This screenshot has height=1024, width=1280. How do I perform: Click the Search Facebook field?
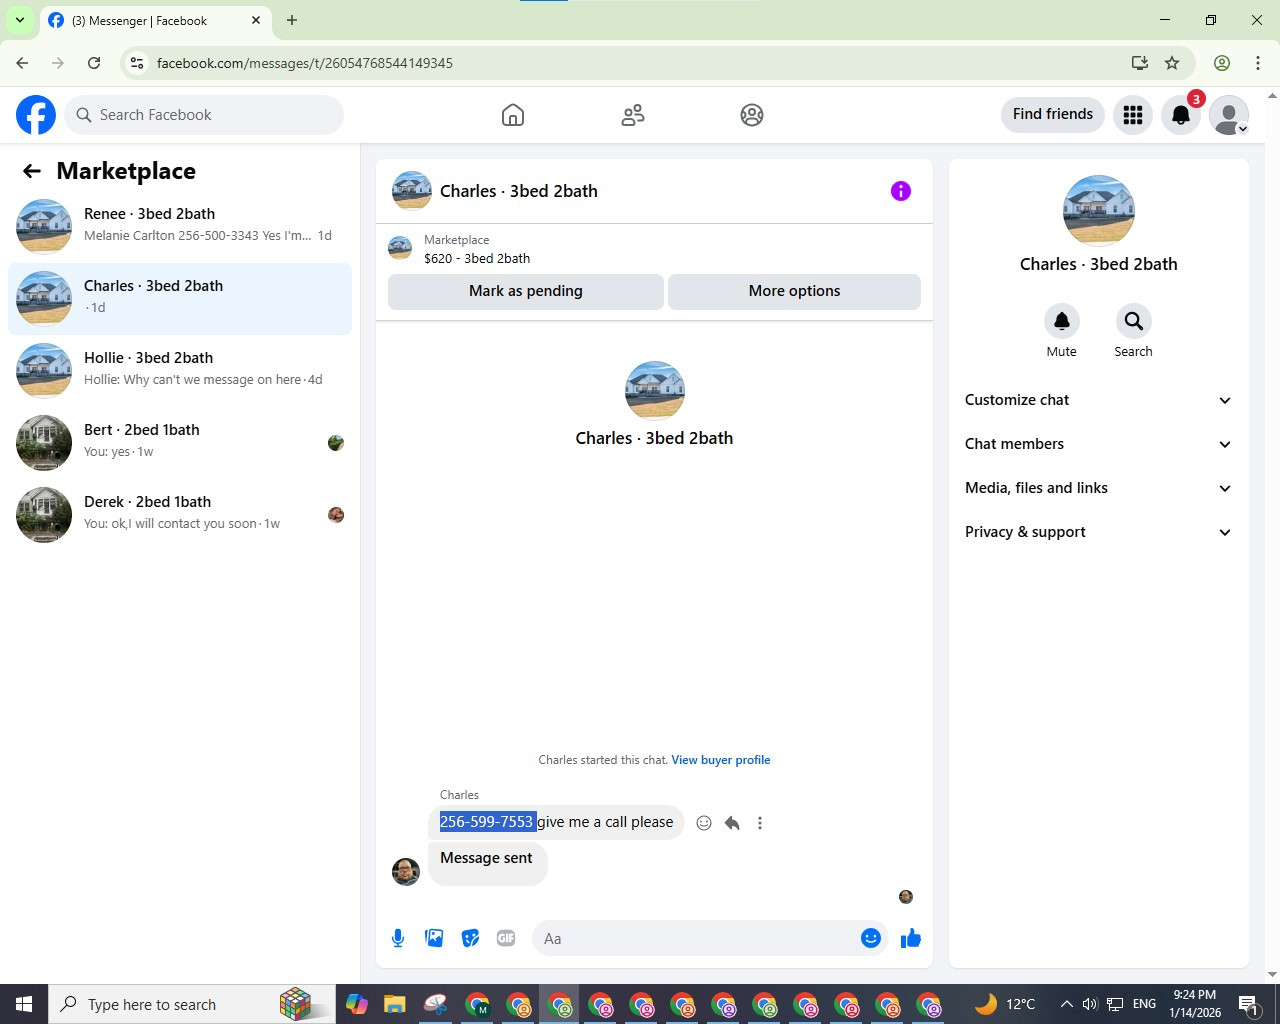pyautogui.click(x=205, y=115)
